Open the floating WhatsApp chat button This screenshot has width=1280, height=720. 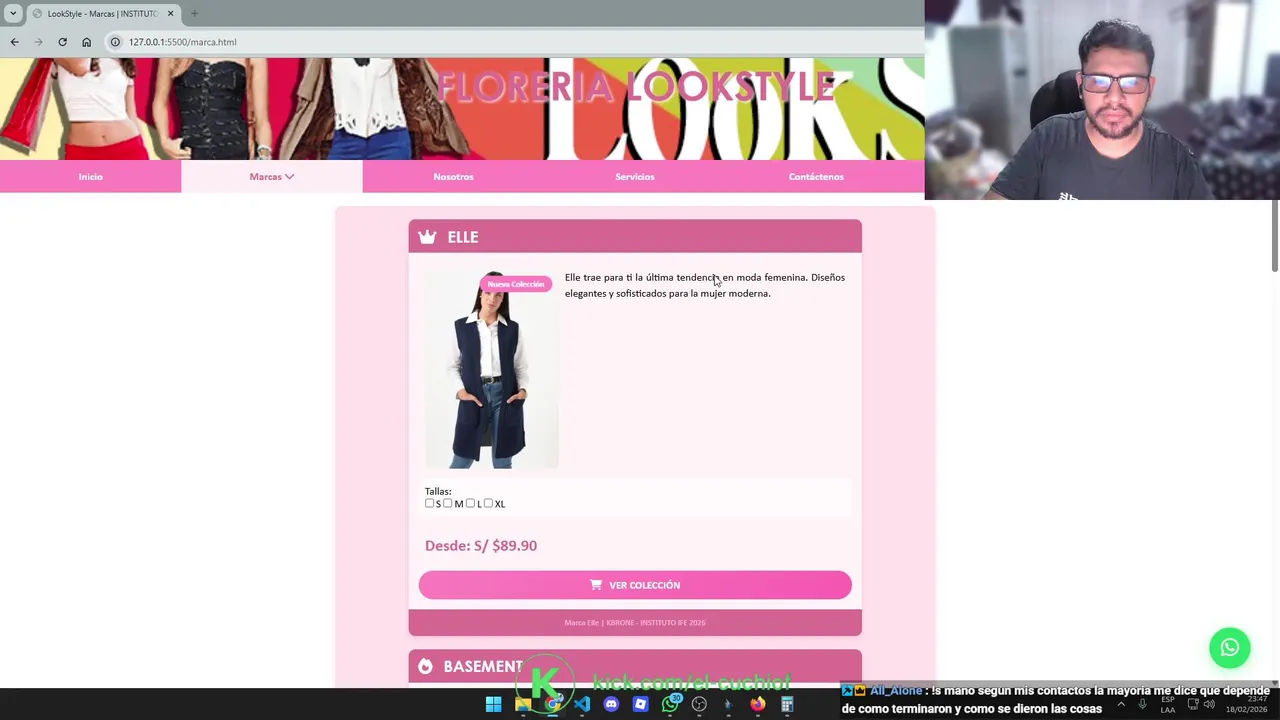pos(1230,648)
